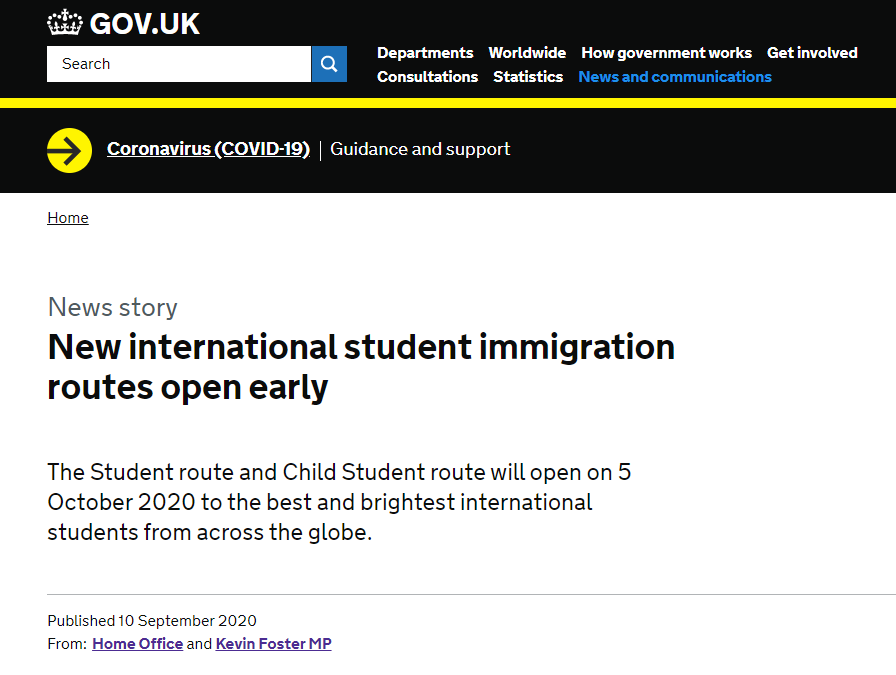Focus the Search input field
Image resolution: width=896 pixels, height=675 pixels.
179,64
